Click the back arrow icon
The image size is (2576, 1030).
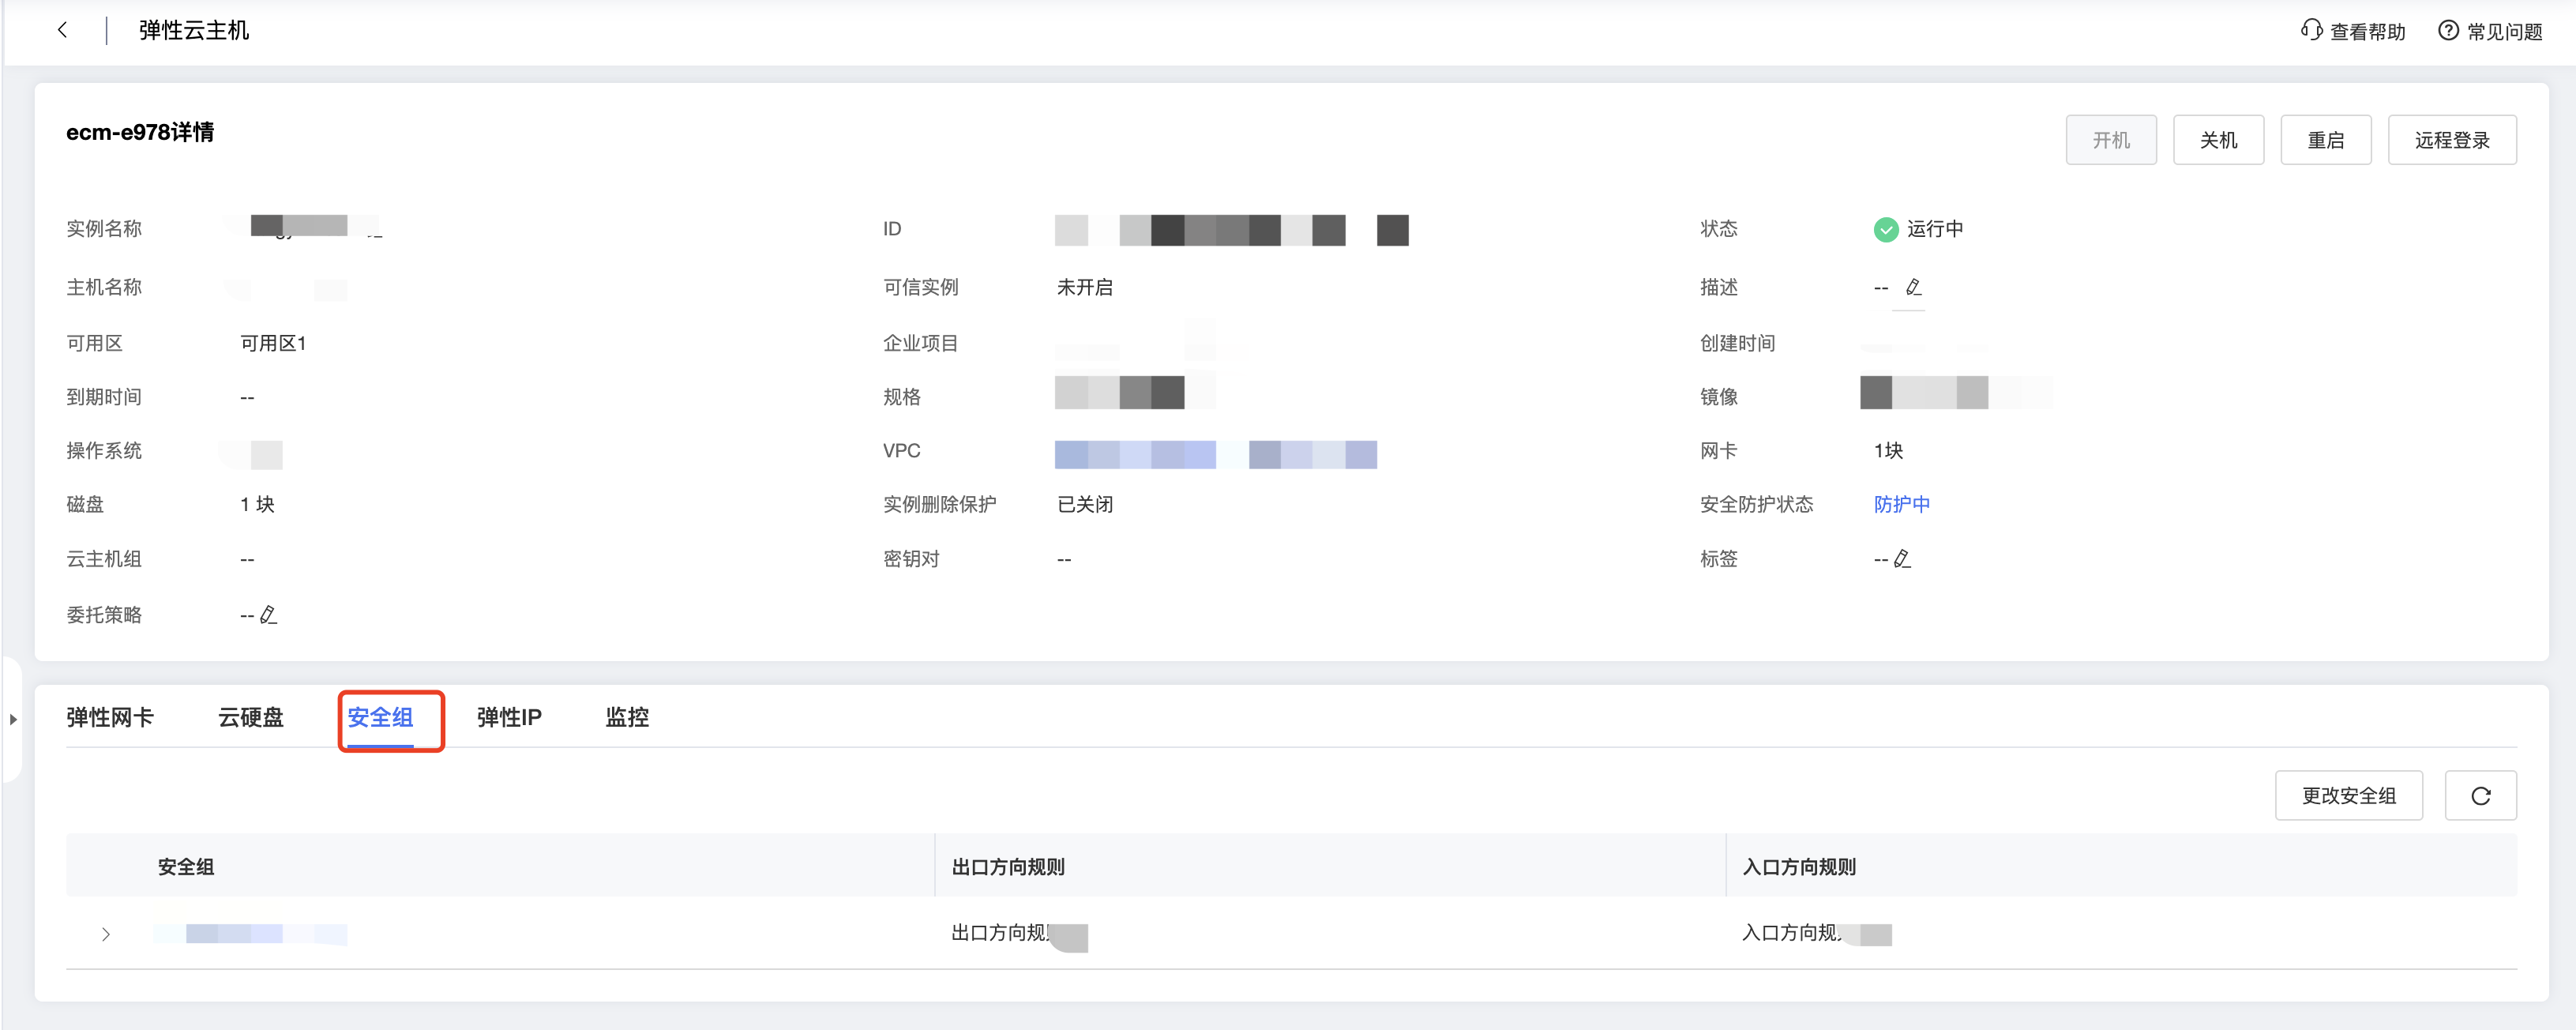coord(63,30)
